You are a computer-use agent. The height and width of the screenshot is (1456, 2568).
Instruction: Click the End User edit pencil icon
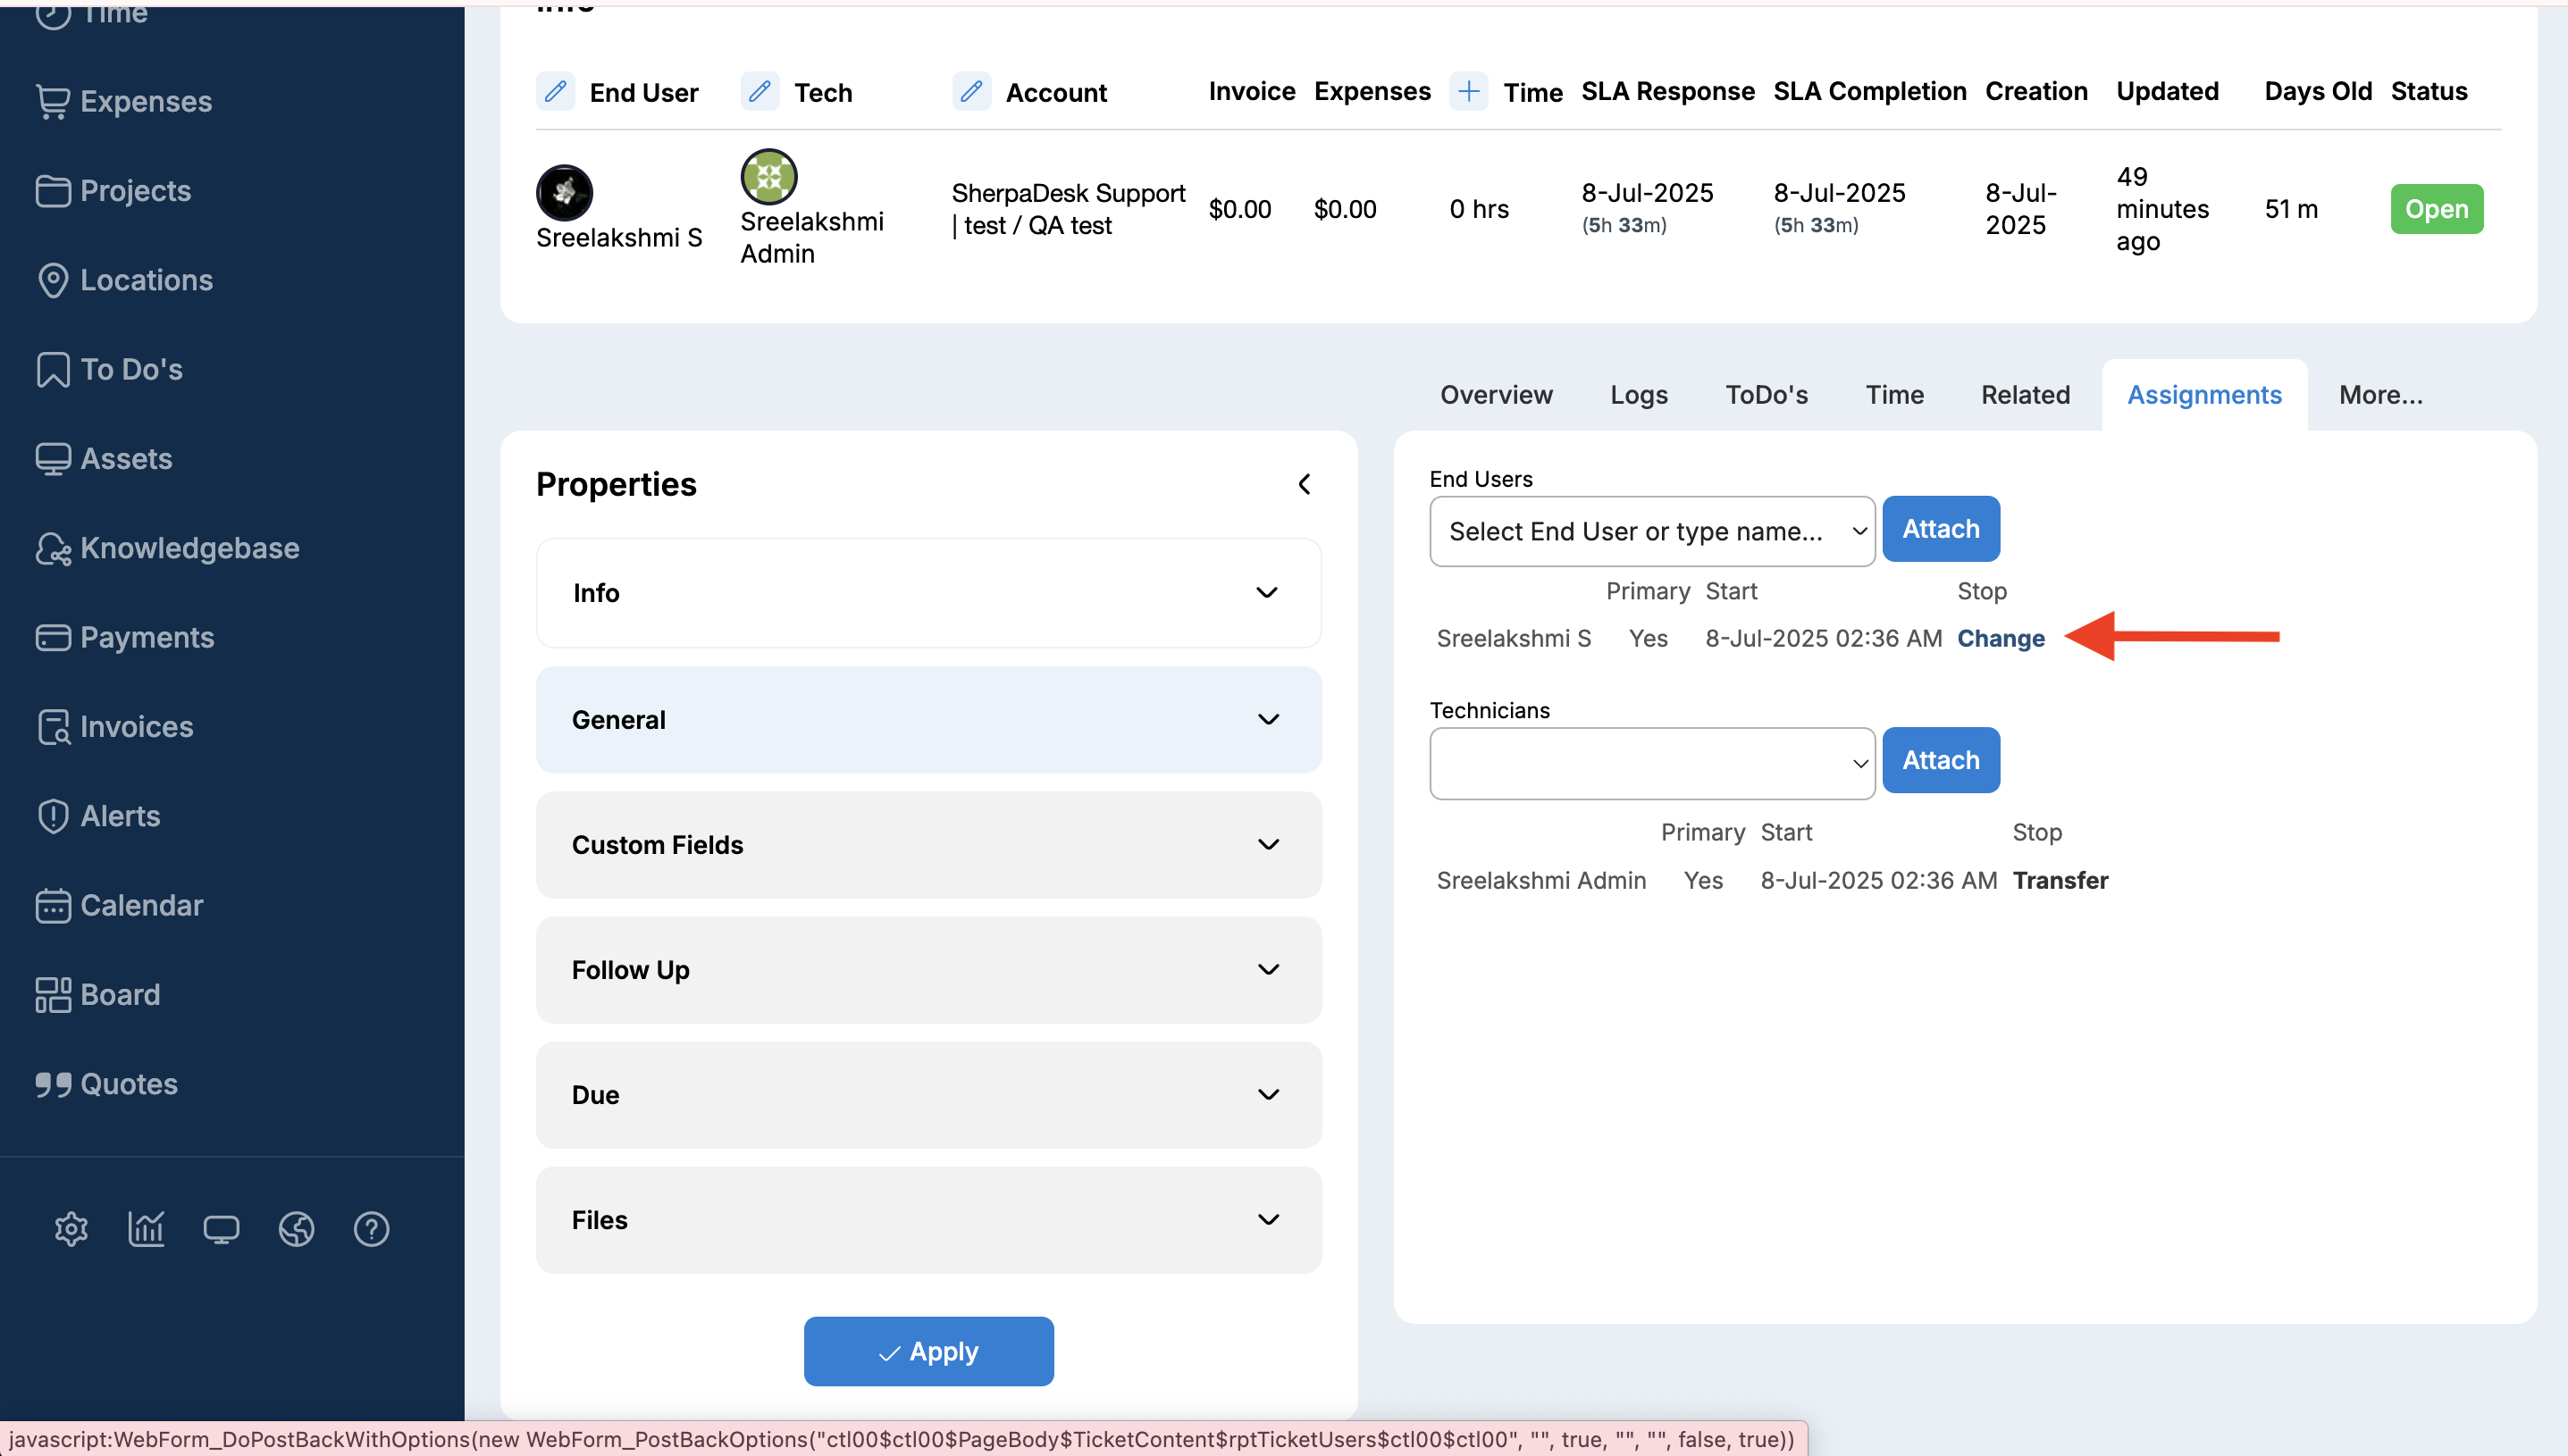(556, 92)
